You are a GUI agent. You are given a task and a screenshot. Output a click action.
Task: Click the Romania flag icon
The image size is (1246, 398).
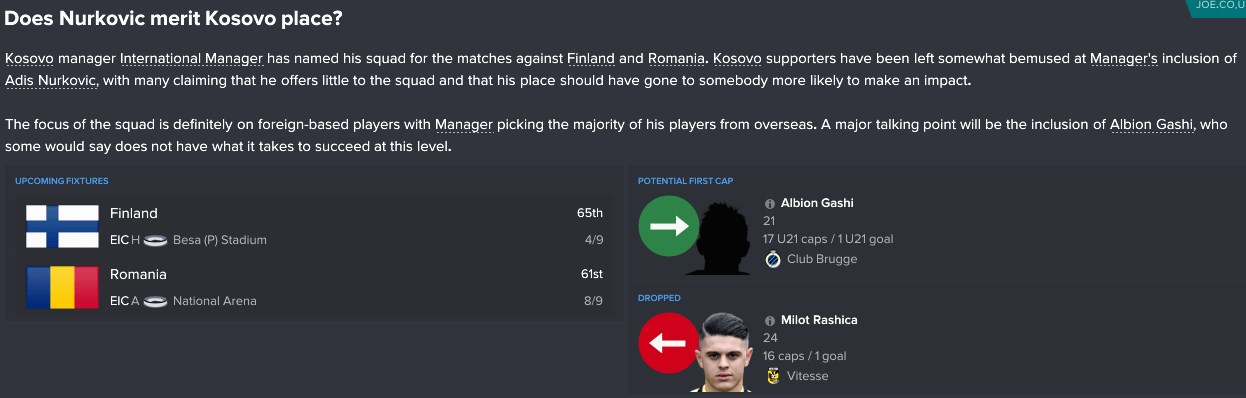pos(62,287)
